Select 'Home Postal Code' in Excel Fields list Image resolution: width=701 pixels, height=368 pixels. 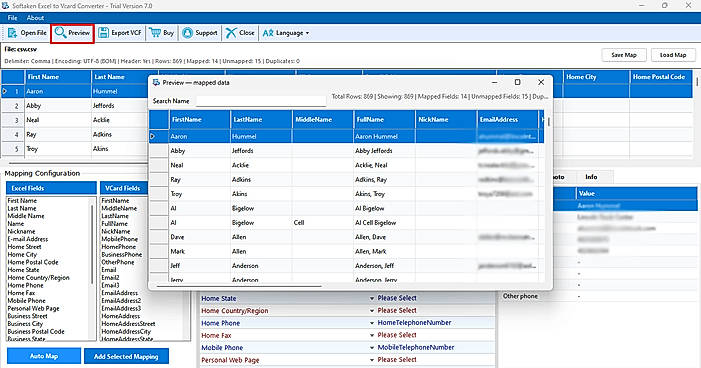coord(33,262)
